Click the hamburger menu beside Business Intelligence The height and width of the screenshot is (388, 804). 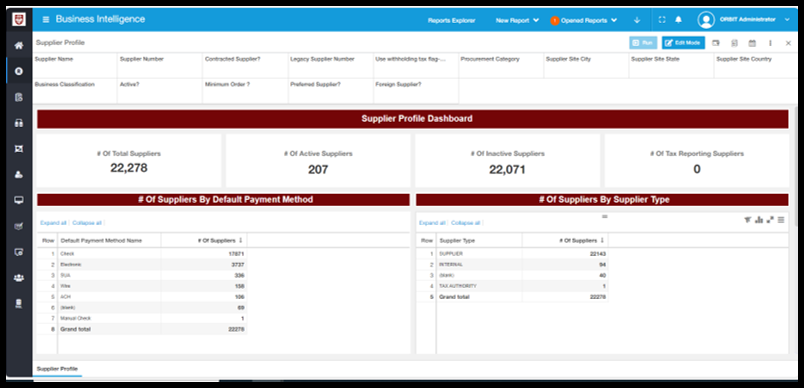[46, 19]
